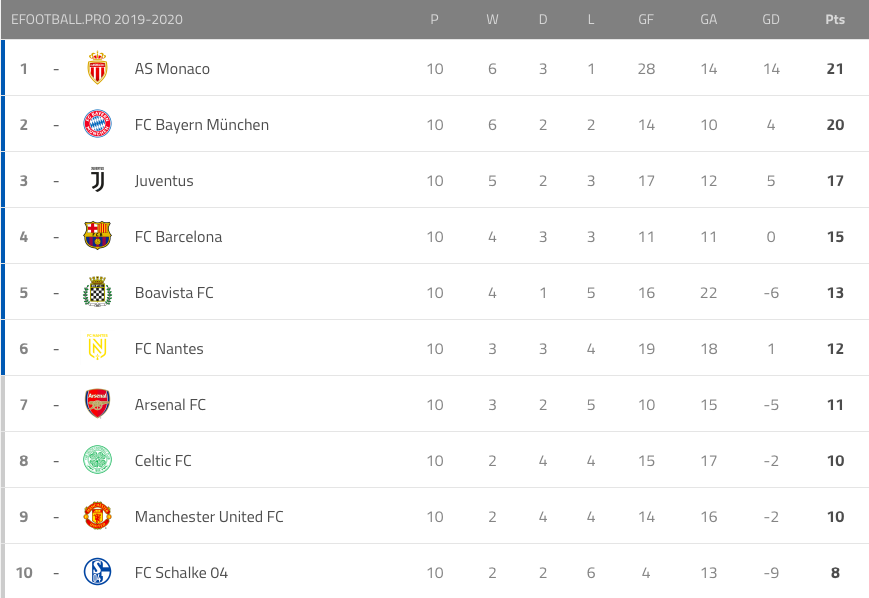Click the Arsenal FC crest
The image size is (869, 598).
point(97,405)
